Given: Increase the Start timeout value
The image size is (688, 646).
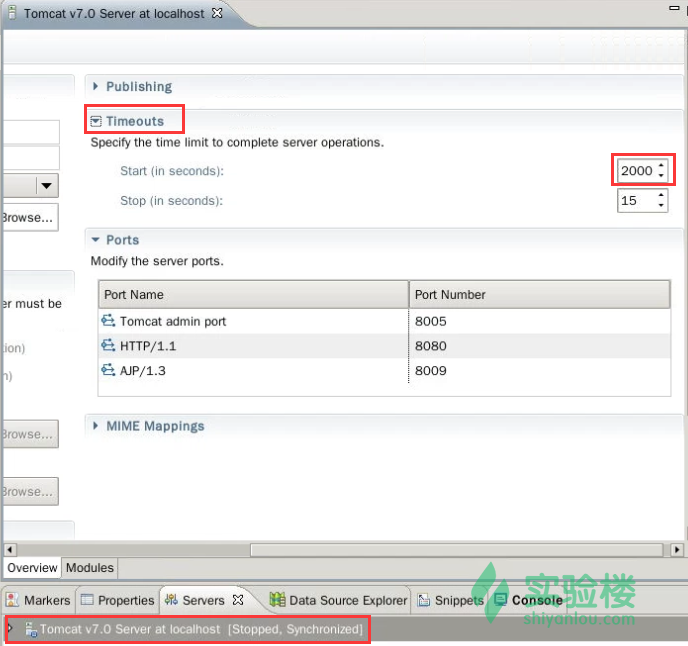Looking at the screenshot, I should pyautogui.click(x=661, y=165).
